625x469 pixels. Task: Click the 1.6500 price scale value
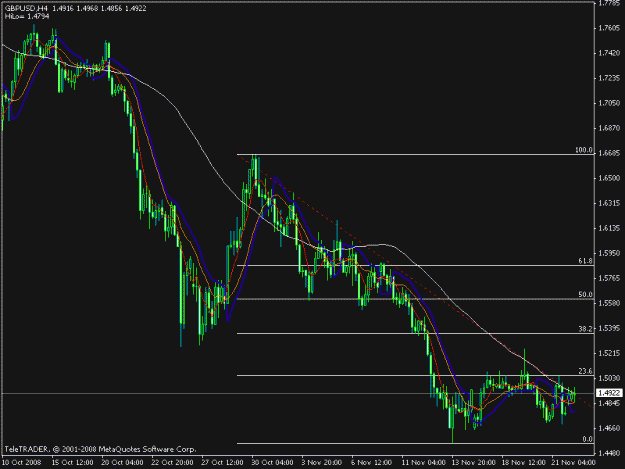[609, 178]
